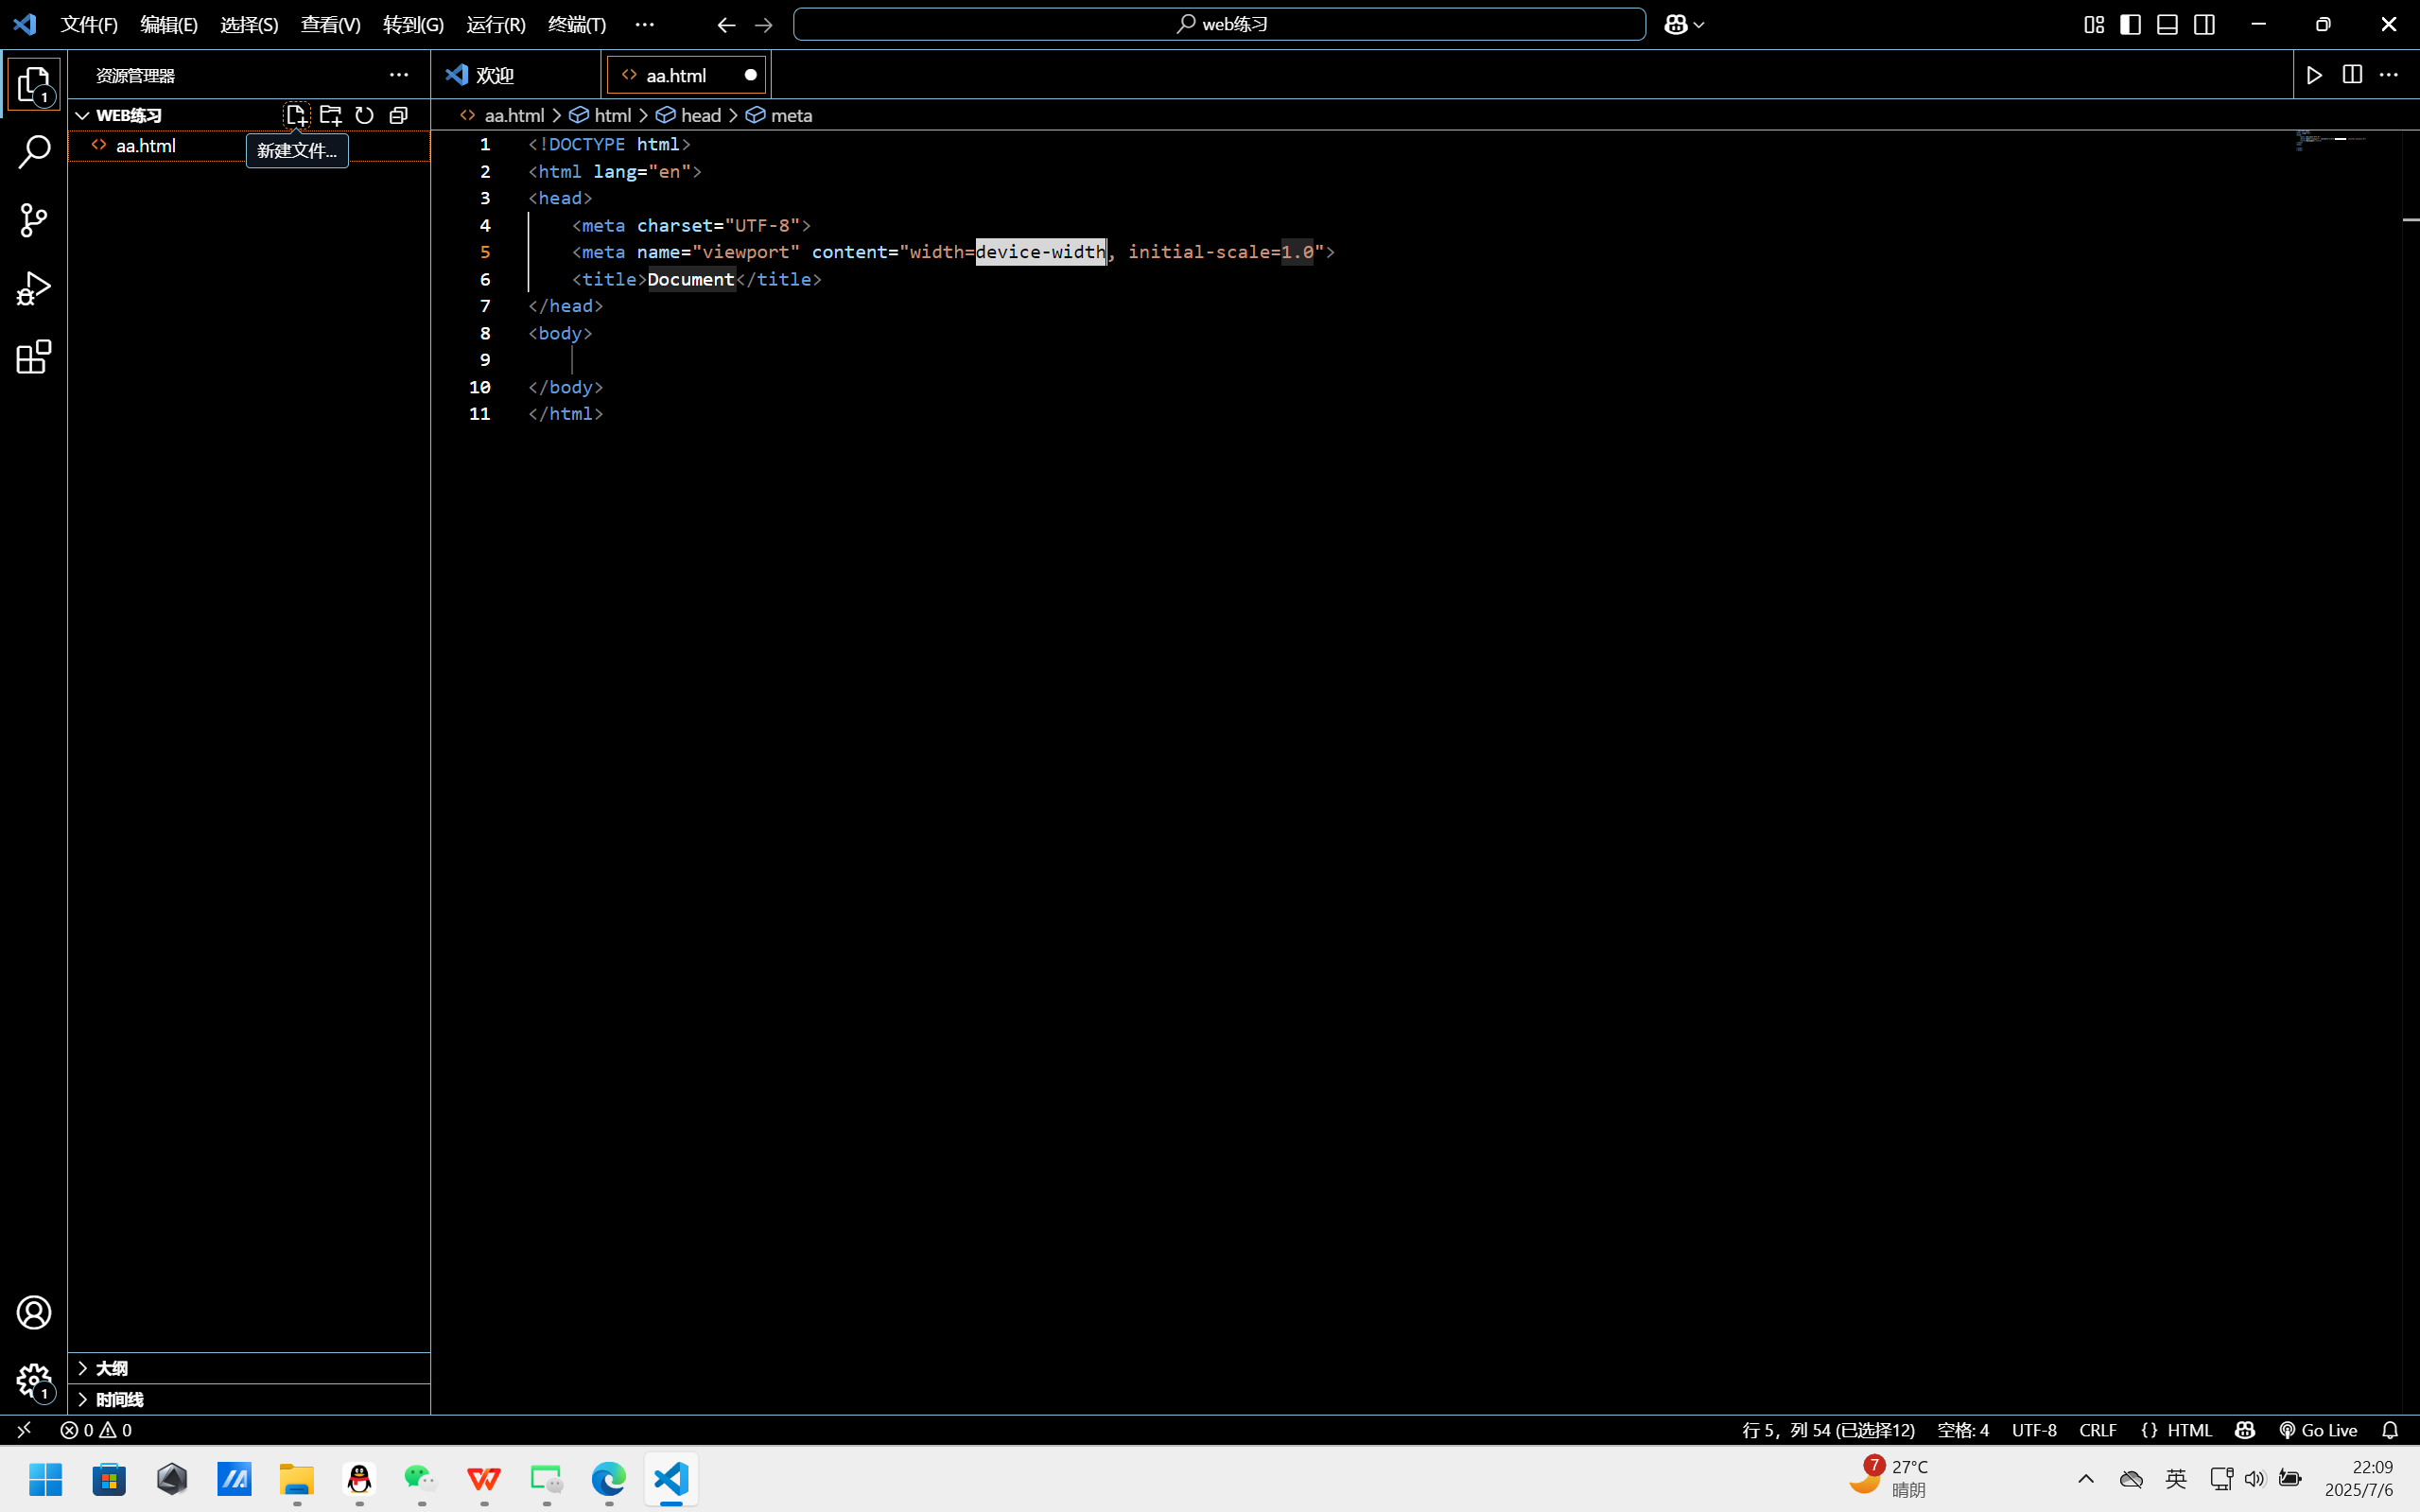This screenshot has width=2420, height=1512.
Task: Go back with the navigation arrow
Action: tap(726, 25)
